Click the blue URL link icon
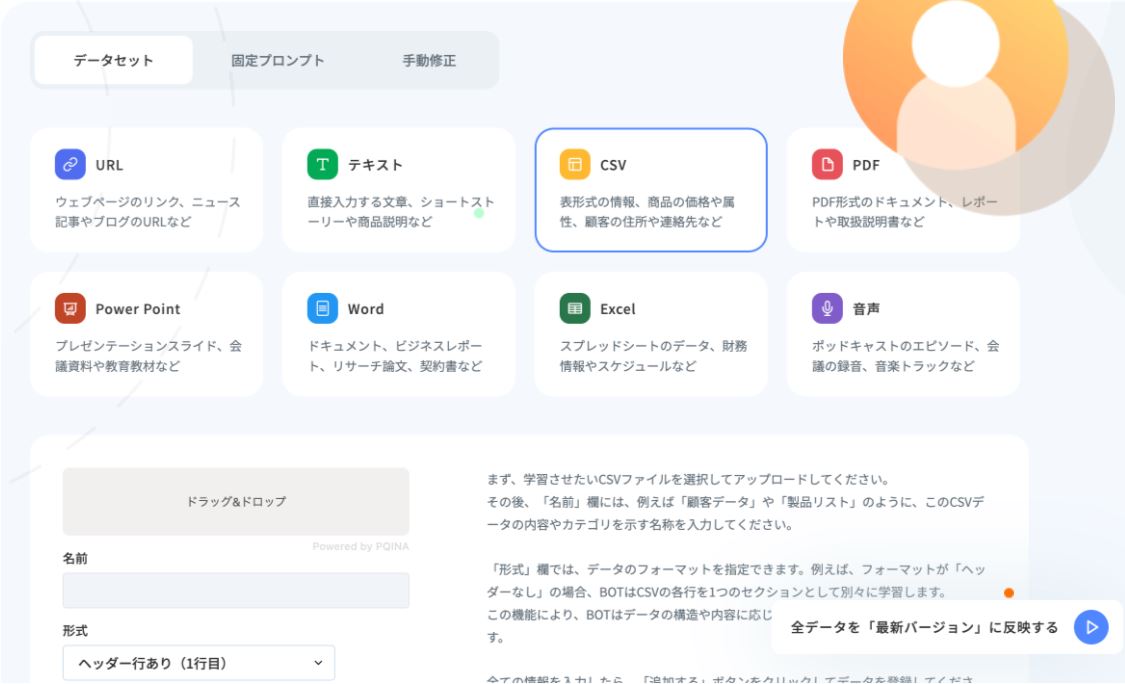 click(70, 165)
